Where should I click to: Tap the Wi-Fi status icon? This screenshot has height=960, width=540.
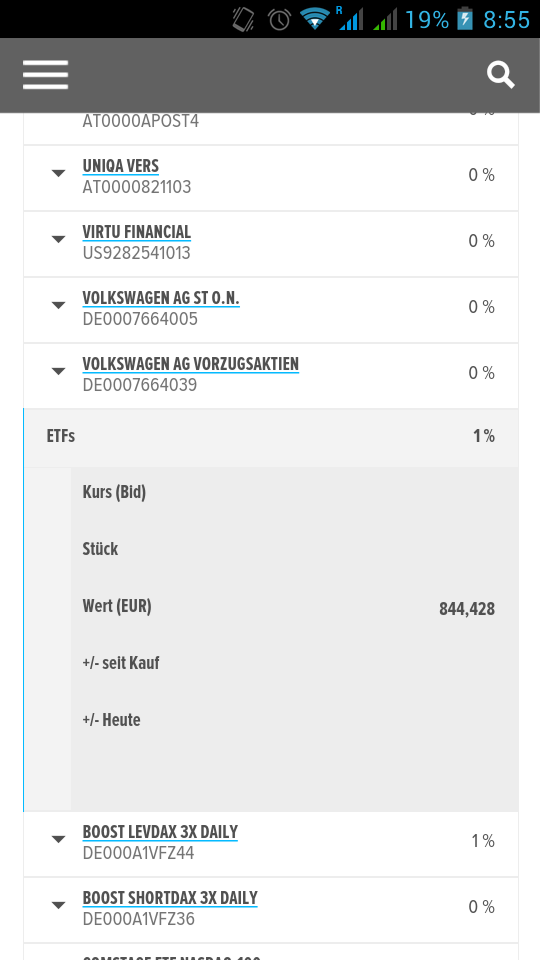pos(315,19)
